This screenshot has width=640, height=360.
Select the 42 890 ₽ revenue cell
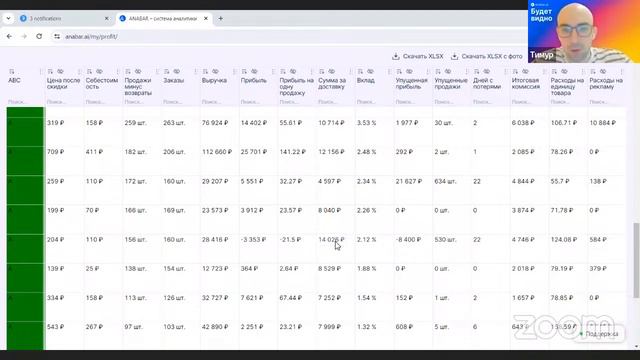215,327
